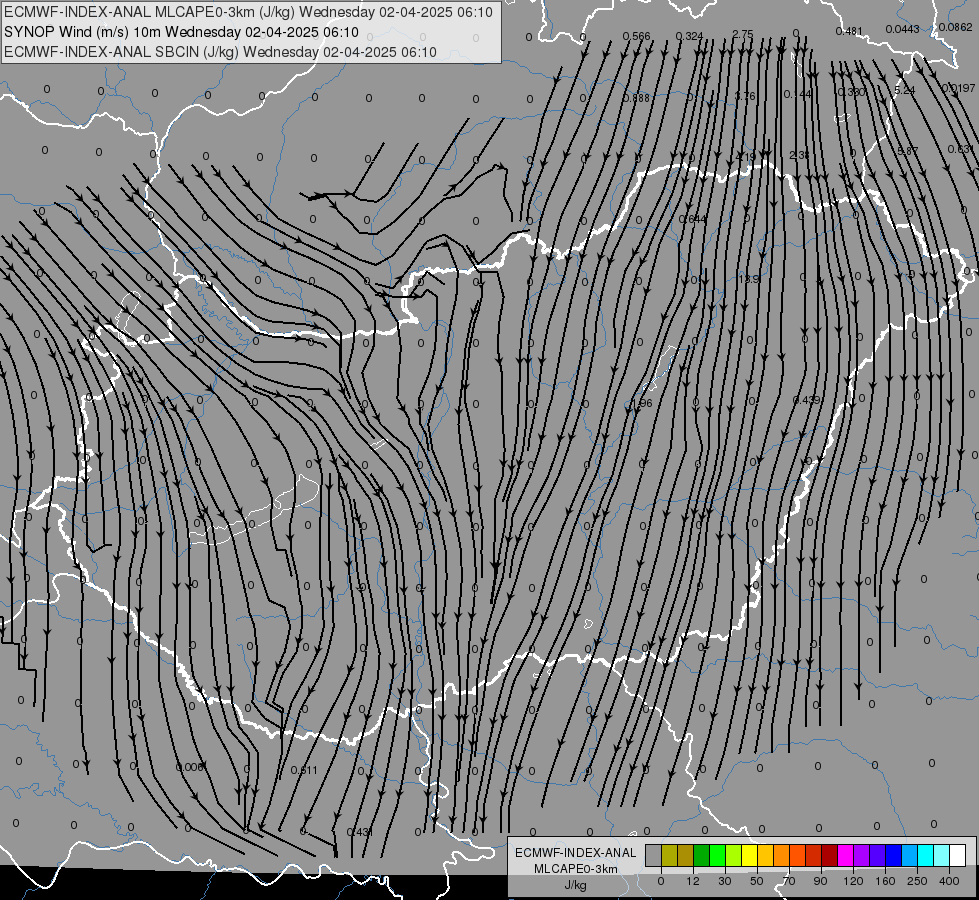Click the map value 0.431
This screenshot has height=900, width=979.
click(x=360, y=832)
